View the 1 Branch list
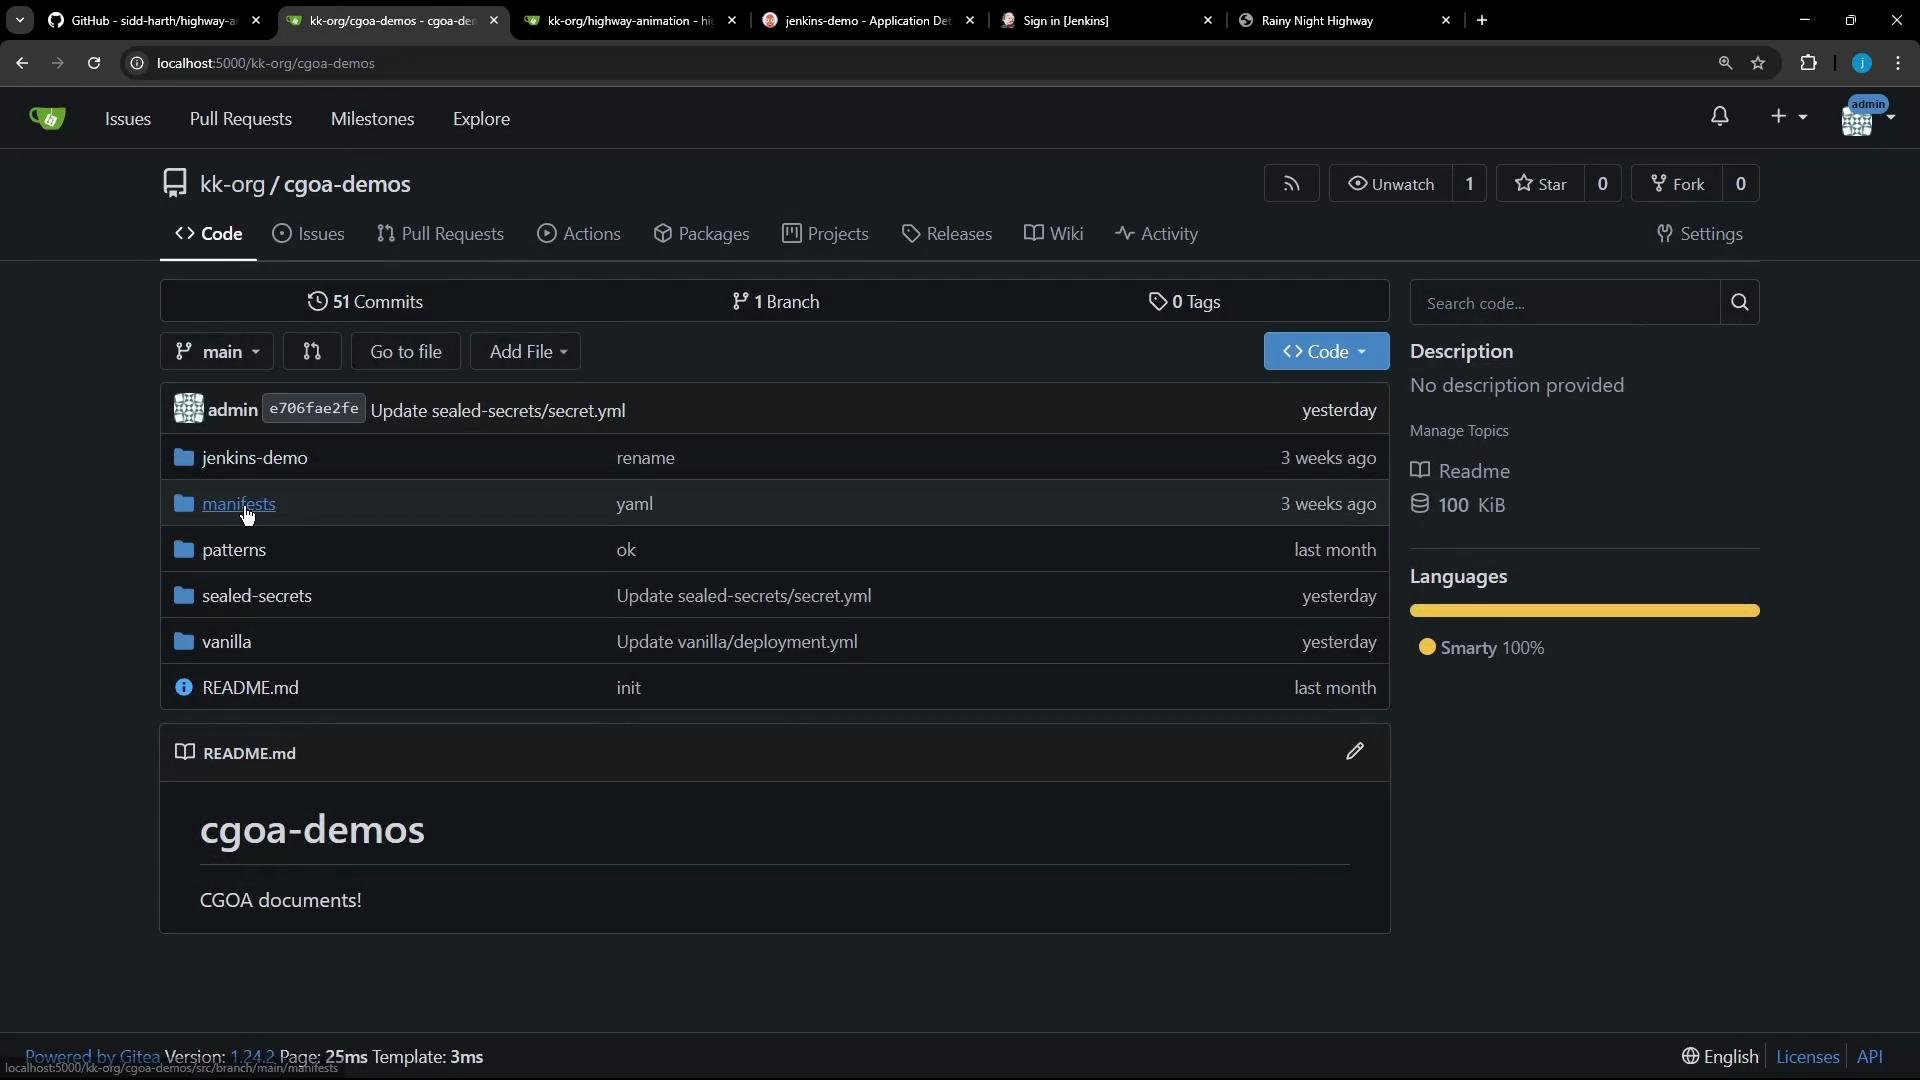 click(x=775, y=302)
